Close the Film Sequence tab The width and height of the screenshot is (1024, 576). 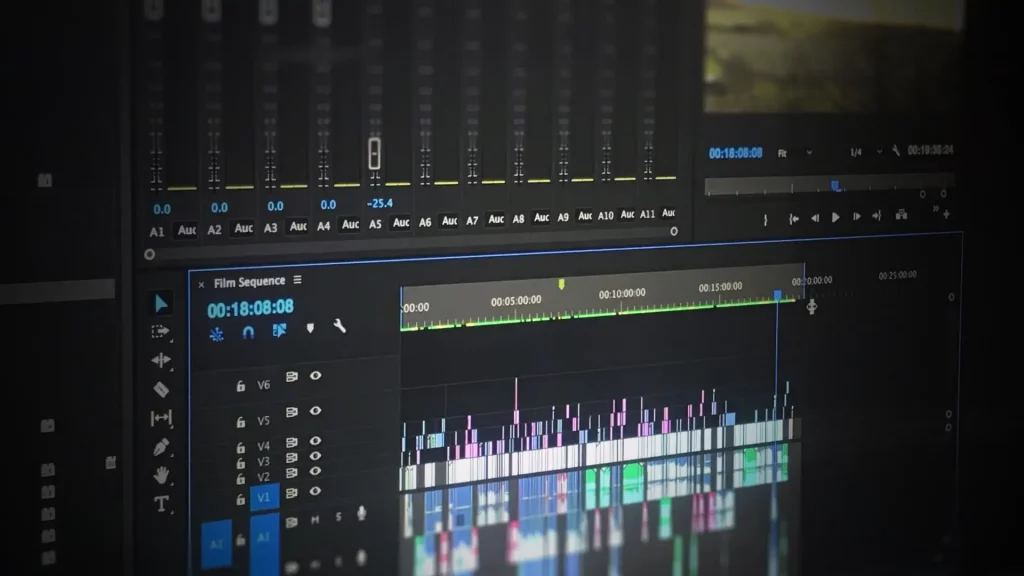(201, 284)
